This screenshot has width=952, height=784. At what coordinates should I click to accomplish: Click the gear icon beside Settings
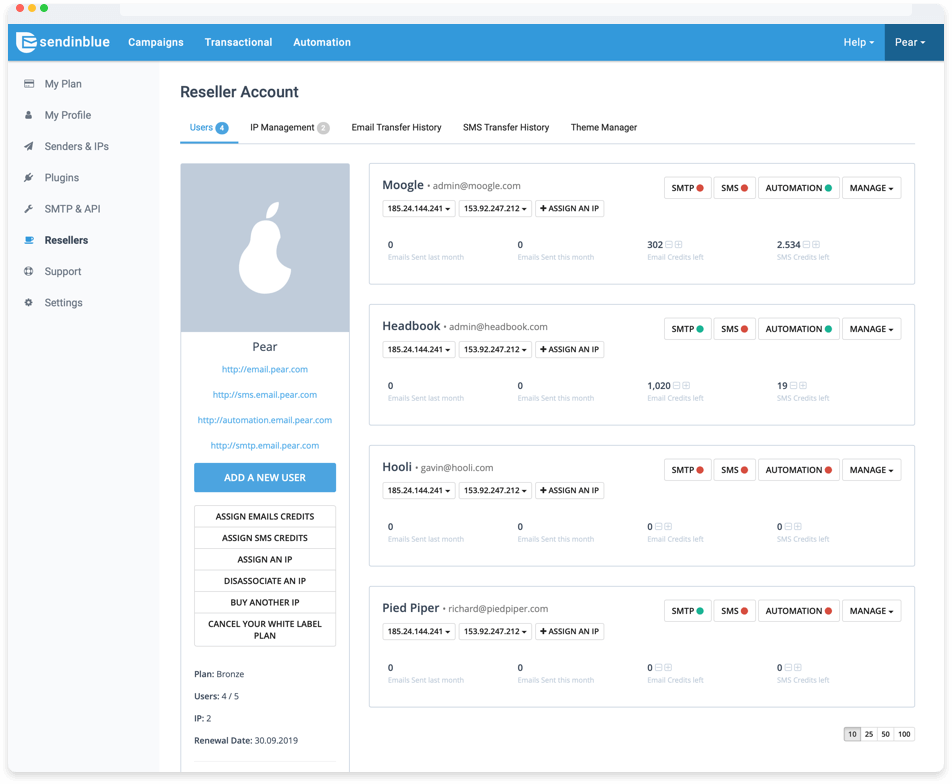coord(29,302)
